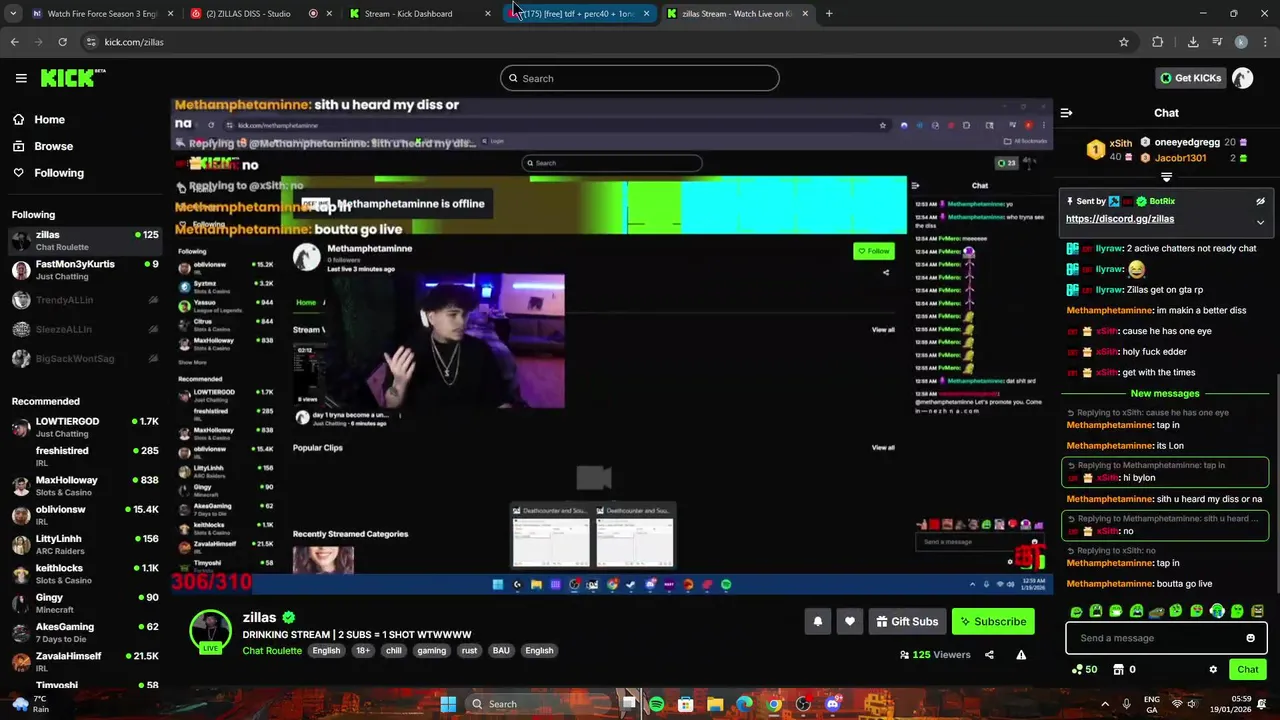
Task: Collapse the chat panel with arrow icon
Action: tap(1066, 113)
